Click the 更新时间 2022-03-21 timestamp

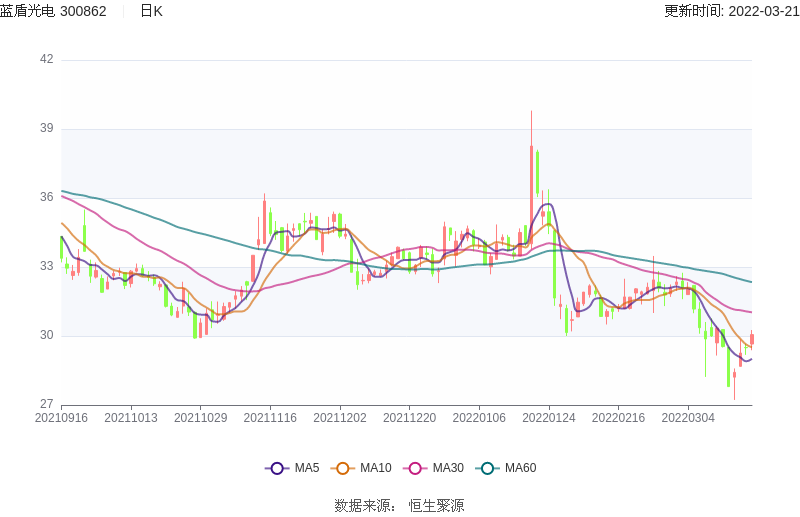click(731, 11)
